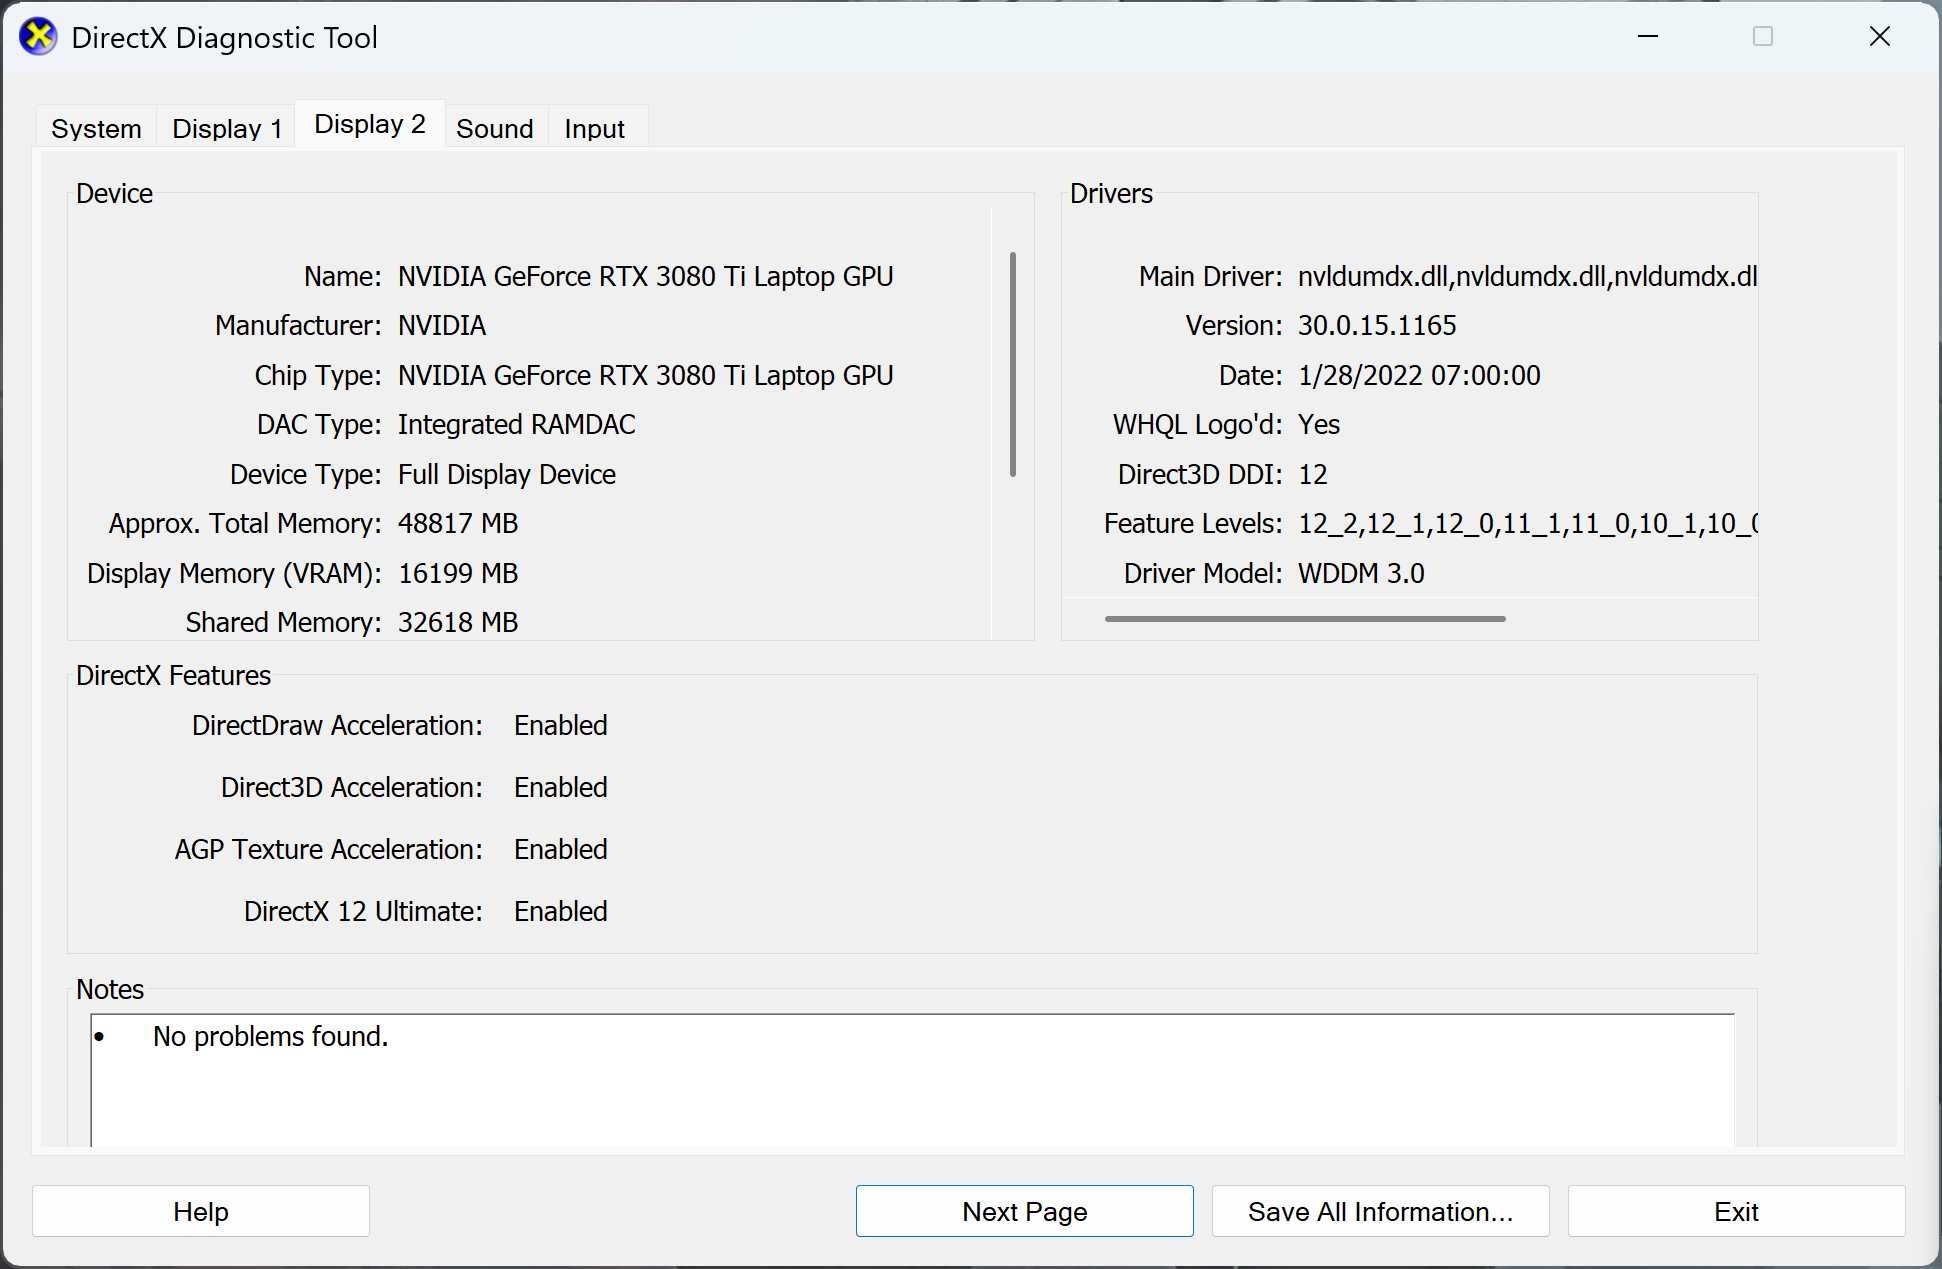The height and width of the screenshot is (1269, 1942).
Task: Click the DirectX Diagnostic Tool title bar icon
Action: coord(38,36)
